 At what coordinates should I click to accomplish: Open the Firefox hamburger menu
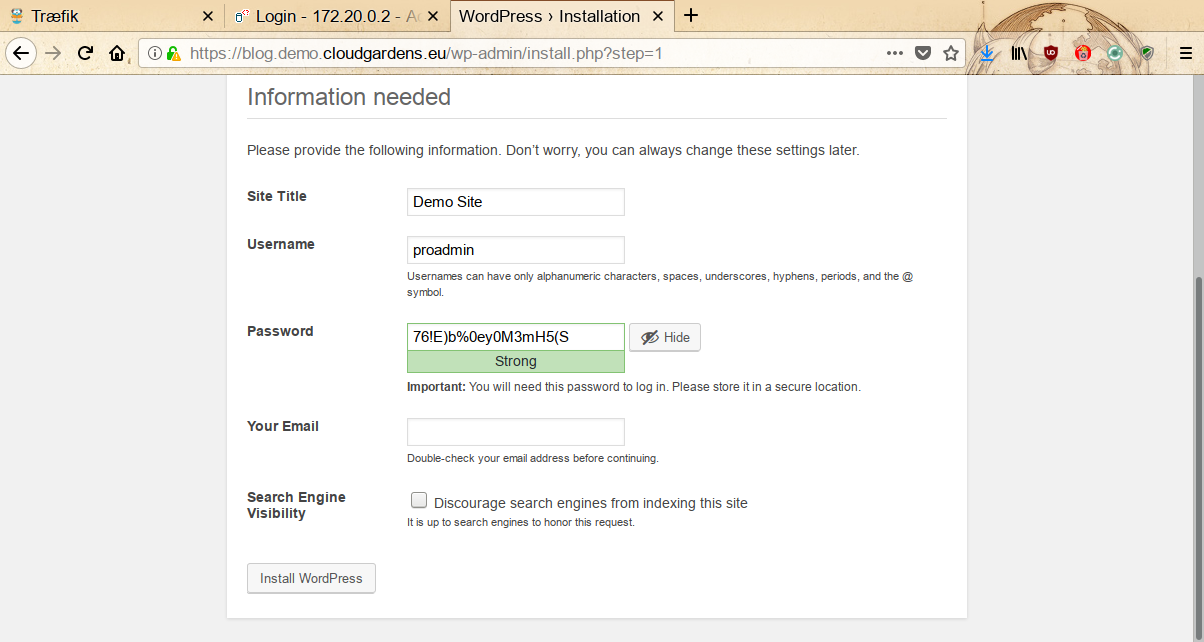(1185, 53)
